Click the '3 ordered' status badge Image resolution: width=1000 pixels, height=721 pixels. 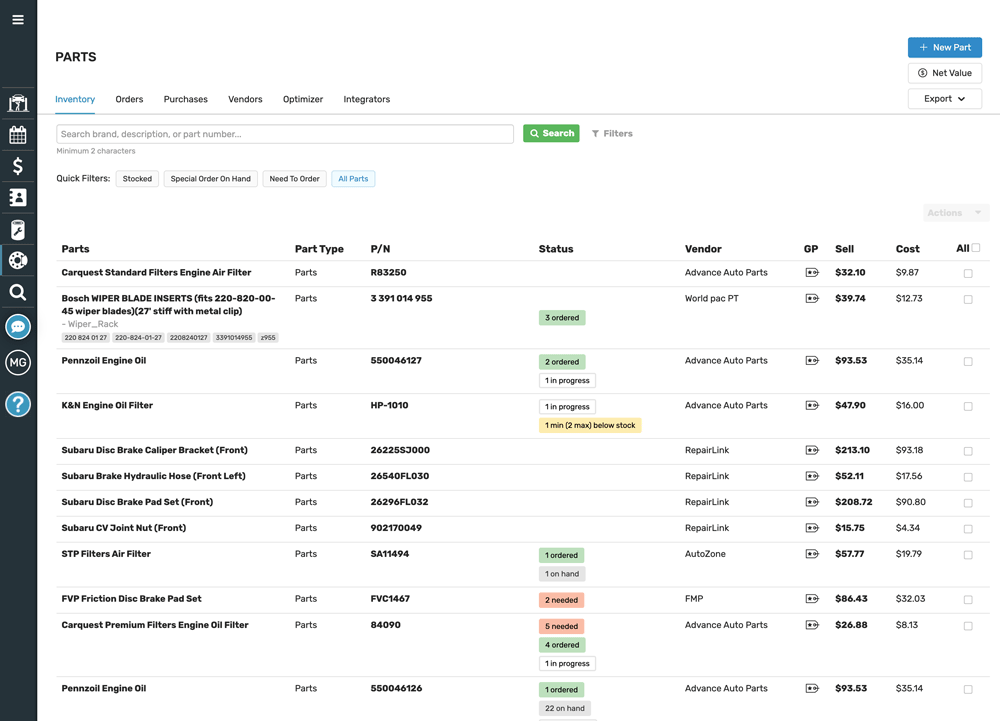(x=562, y=317)
